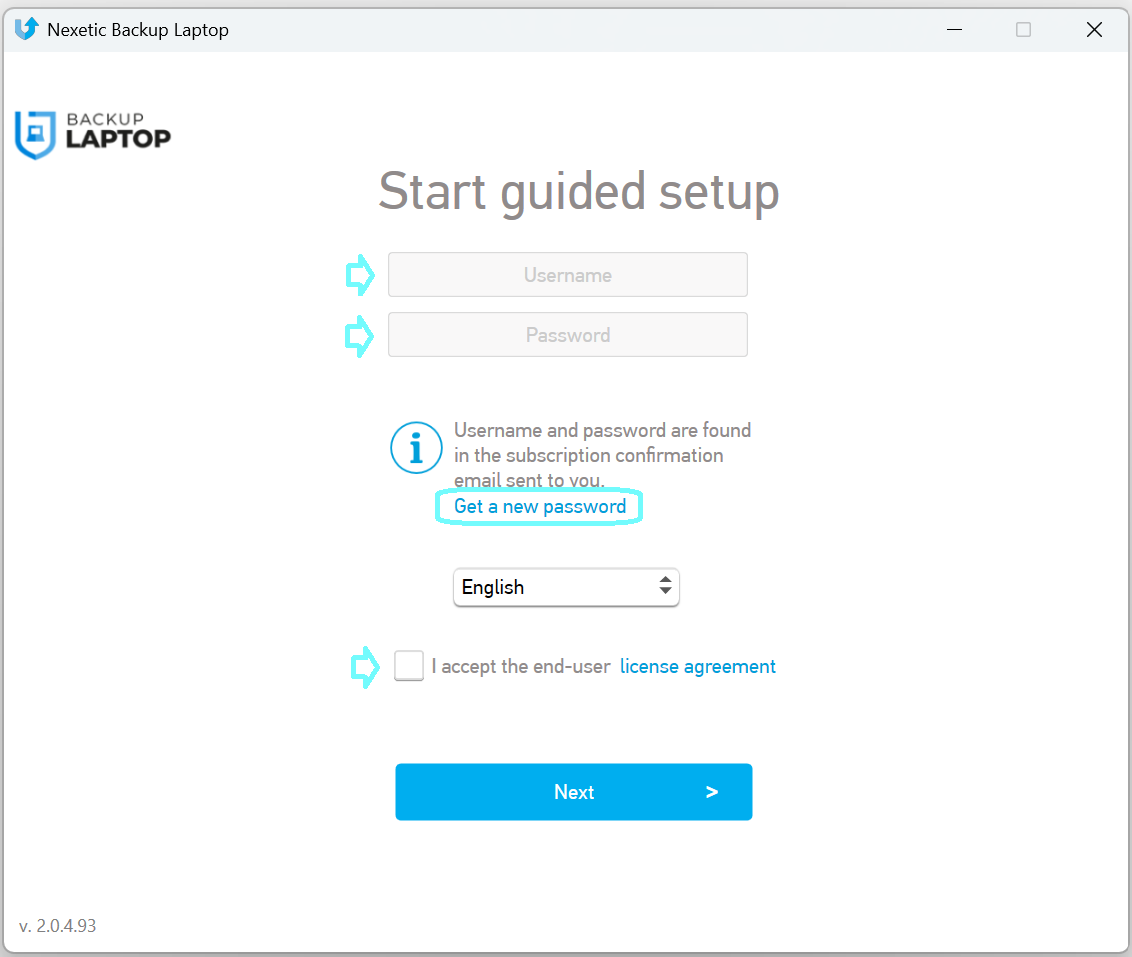
Task: Click the blue information icon
Action: click(417, 447)
